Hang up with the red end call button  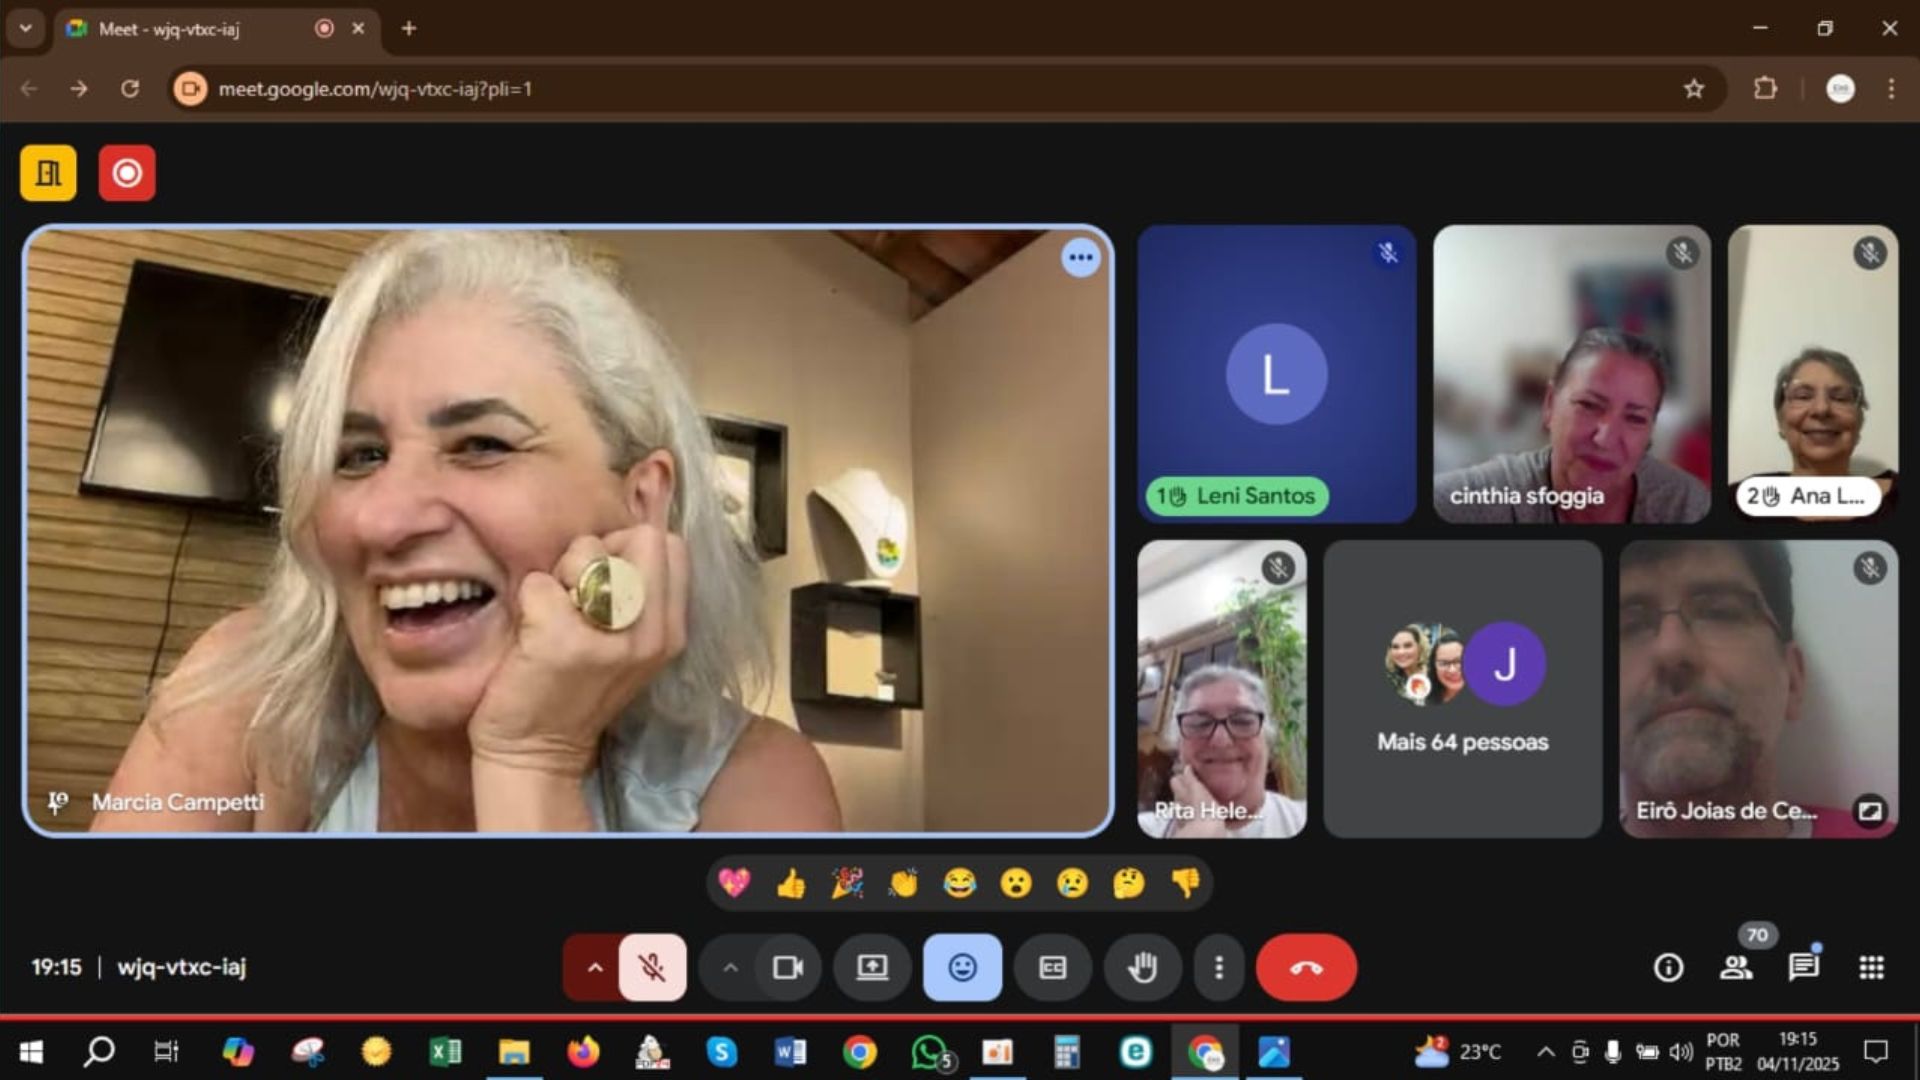tap(1305, 967)
